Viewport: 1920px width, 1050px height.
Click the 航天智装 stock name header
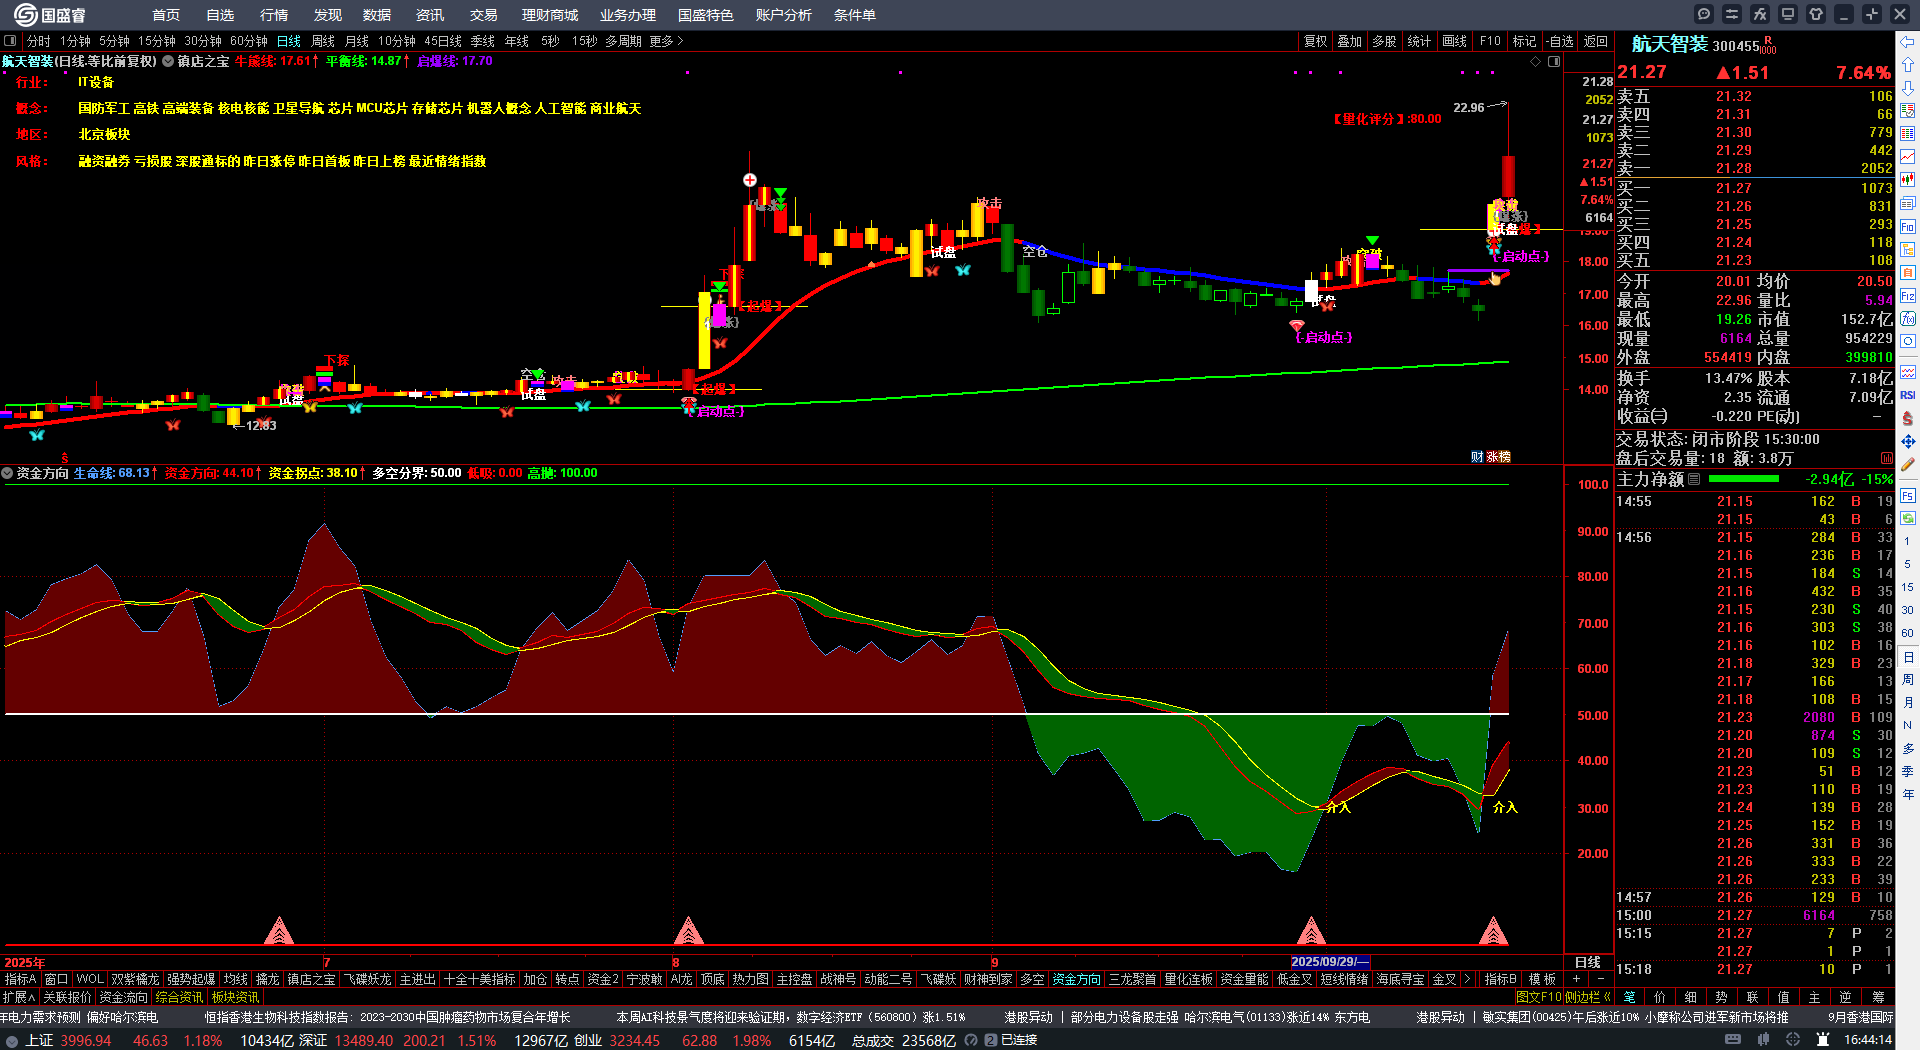click(1670, 44)
